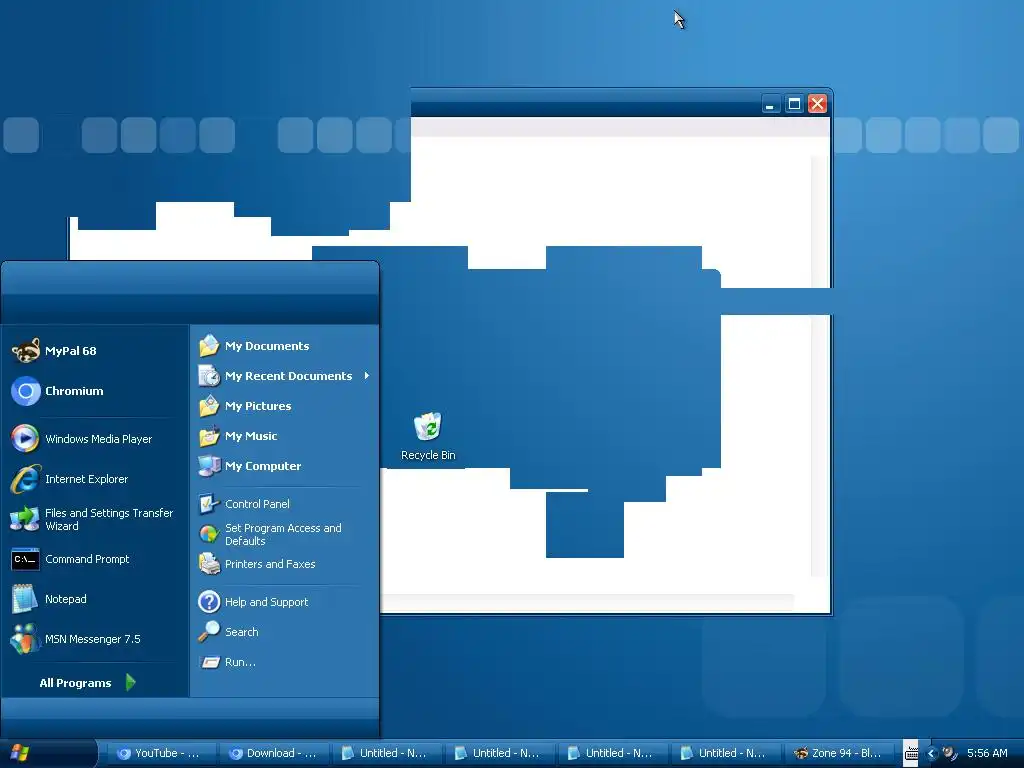
Task: Switch to Zone 94 MyPal taskbar window
Action: point(841,753)
